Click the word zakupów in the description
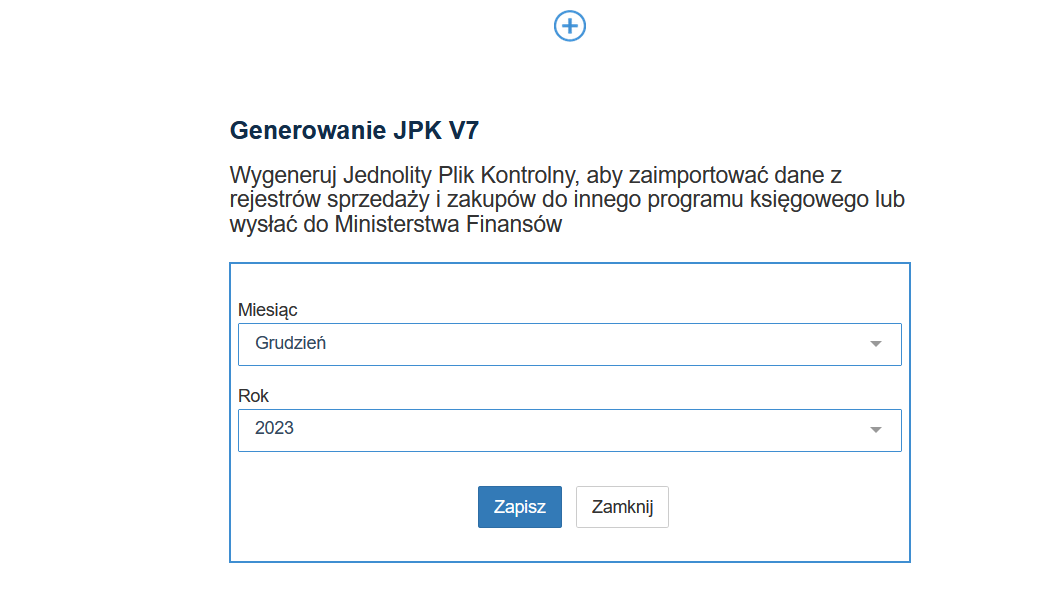This screenshot has width=1046, height=591. tap(478, 200)
